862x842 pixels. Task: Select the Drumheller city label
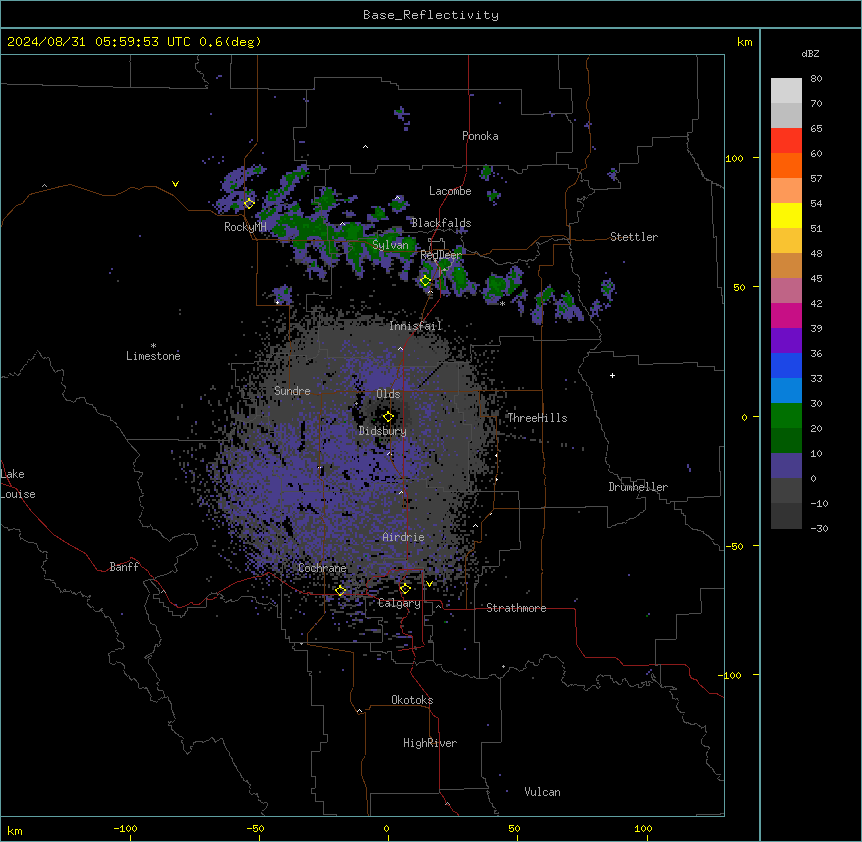pyautogui.click(x=638, y=487)
